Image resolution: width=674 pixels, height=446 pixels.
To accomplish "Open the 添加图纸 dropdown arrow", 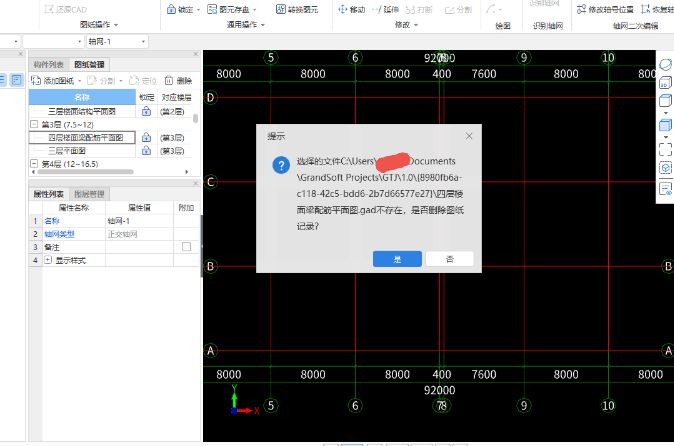I will tap(80, 81).
